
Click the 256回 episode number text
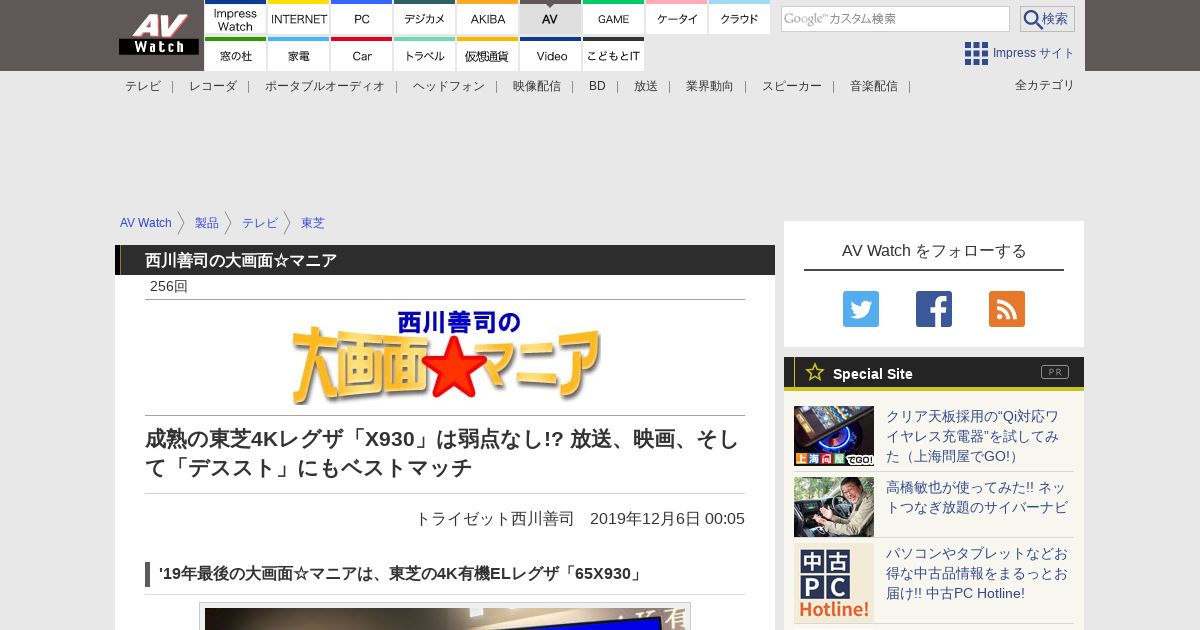[169, 286]
